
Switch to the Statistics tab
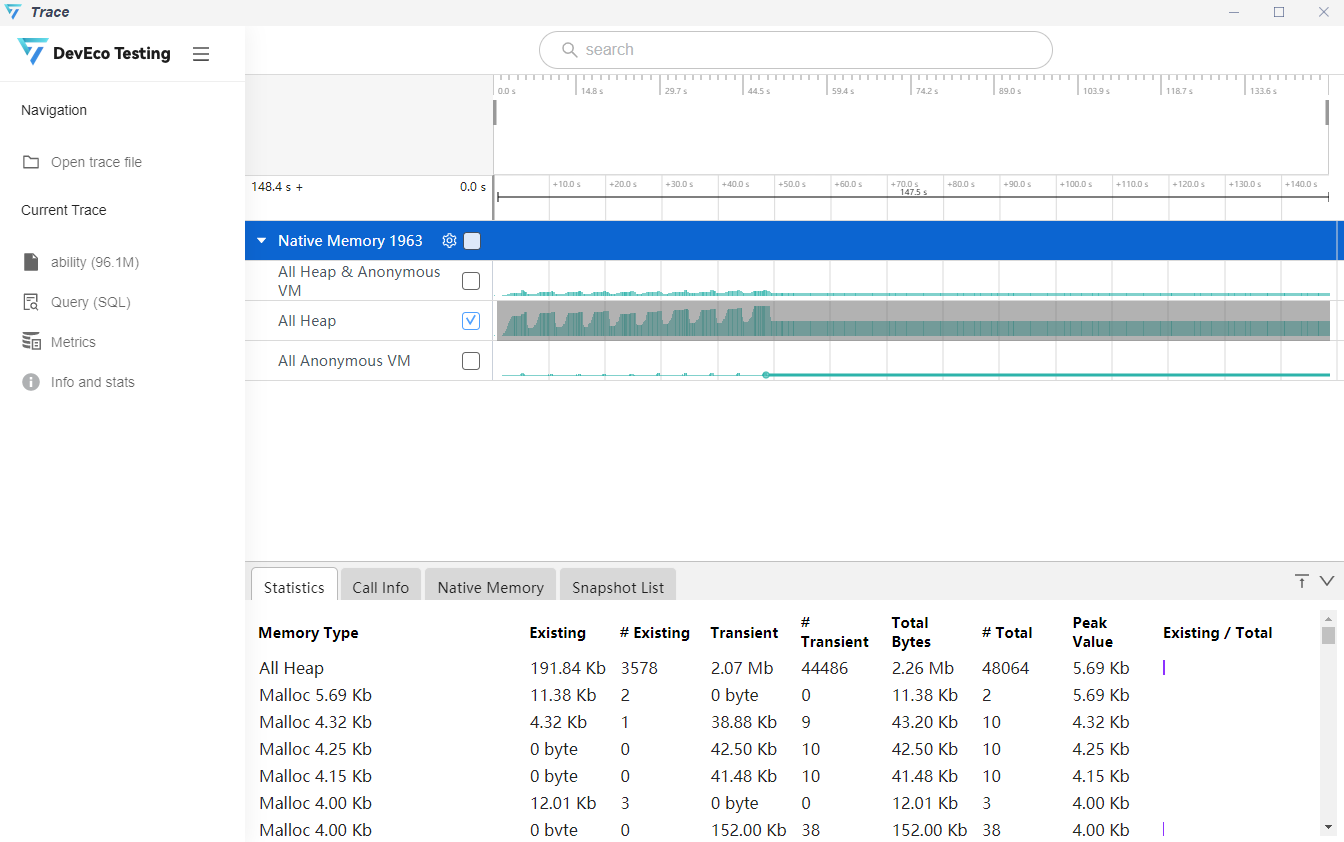coord(294,587)
